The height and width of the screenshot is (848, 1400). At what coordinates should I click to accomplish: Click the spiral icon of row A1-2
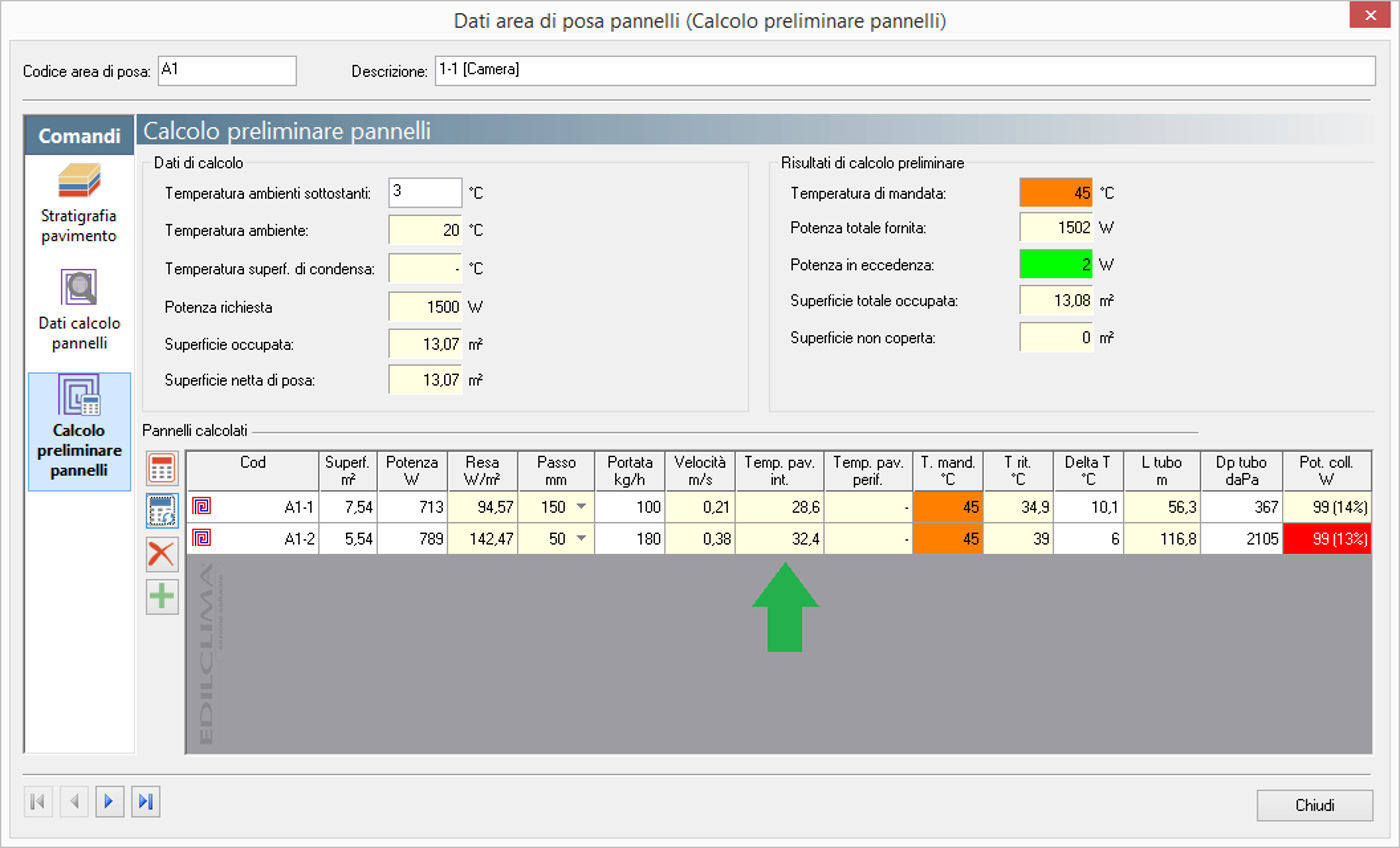point(201,538)
